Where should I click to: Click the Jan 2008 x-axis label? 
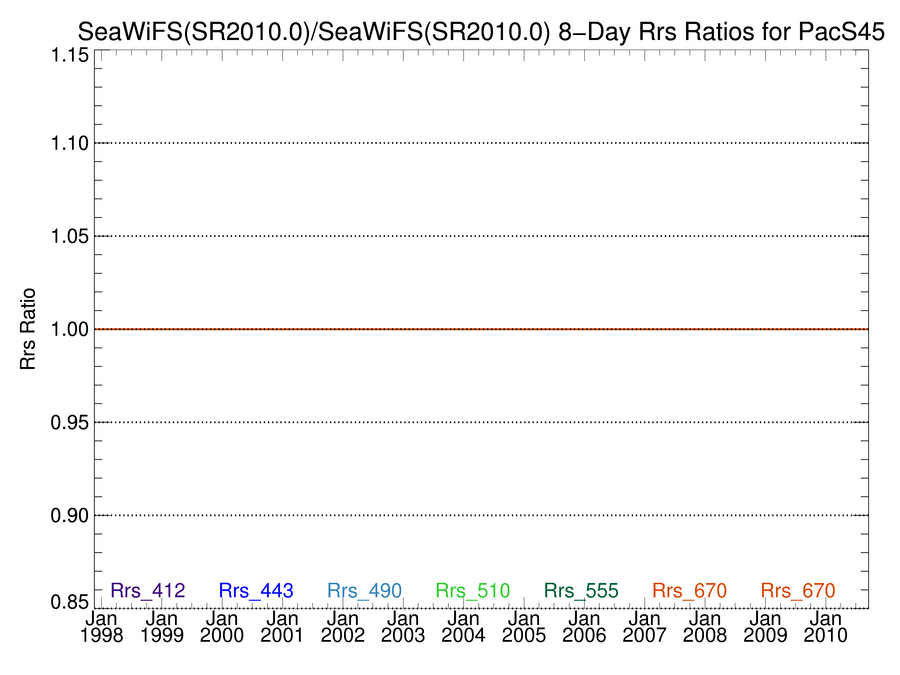[705, 627]
